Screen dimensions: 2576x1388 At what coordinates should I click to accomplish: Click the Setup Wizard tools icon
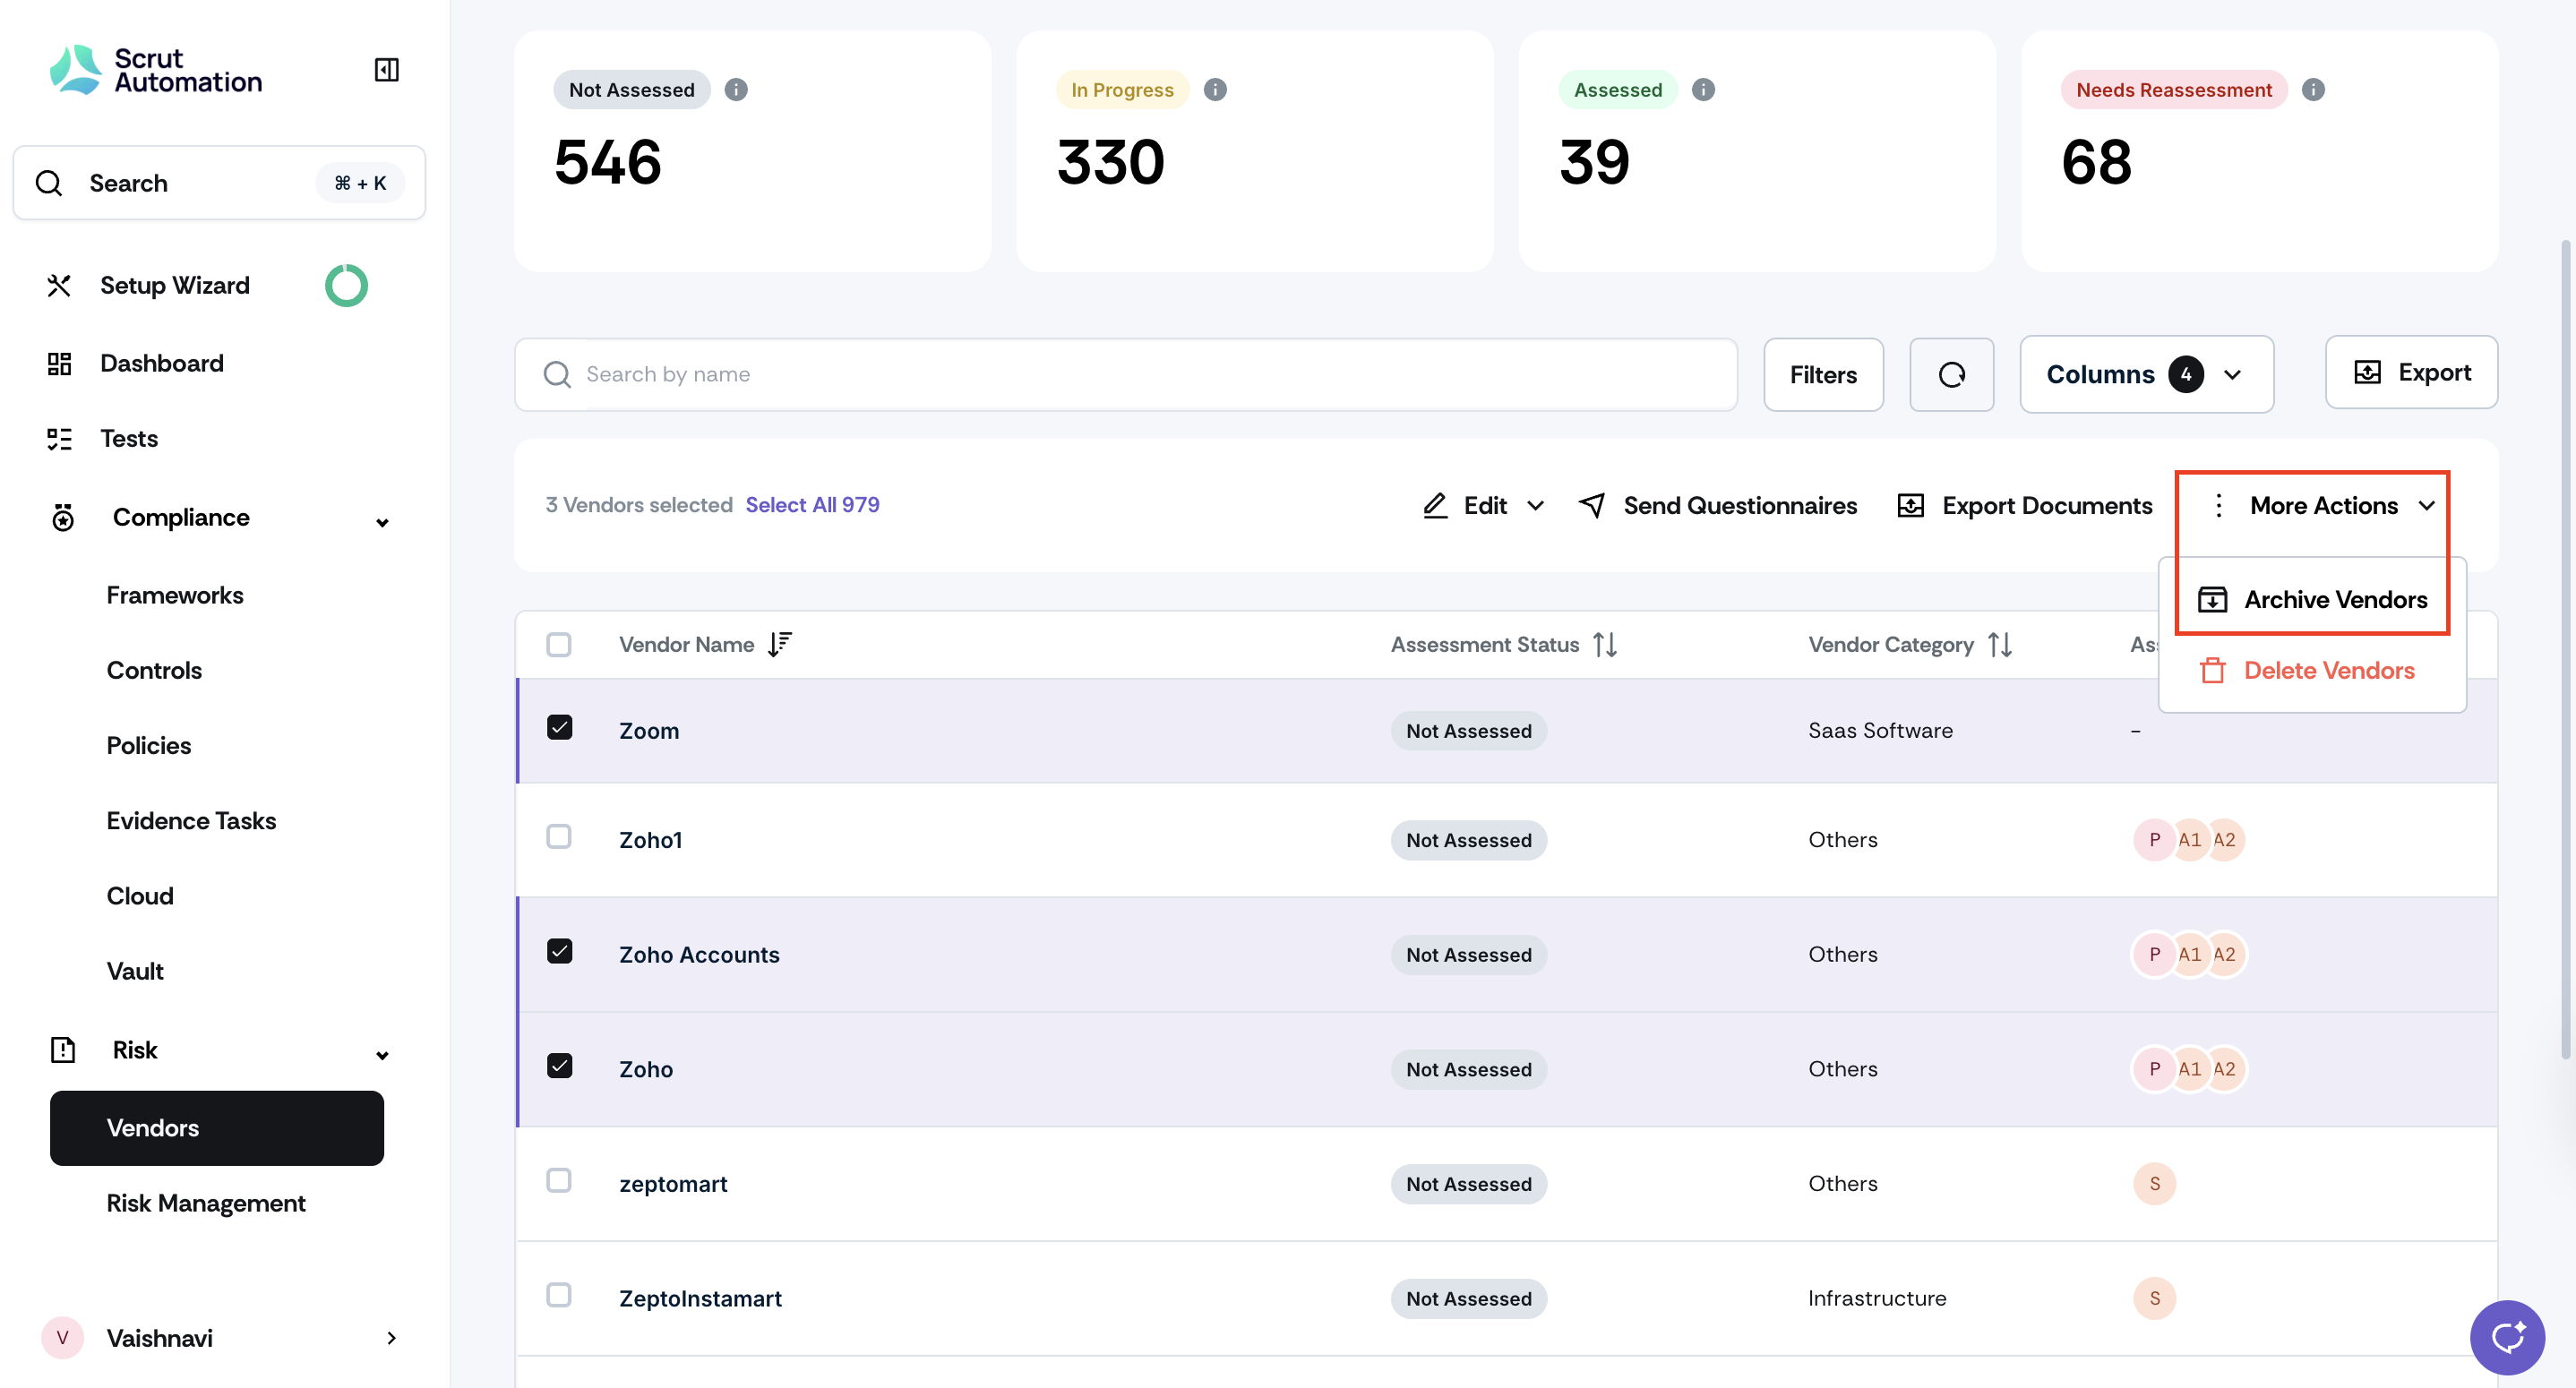[59, 285]
